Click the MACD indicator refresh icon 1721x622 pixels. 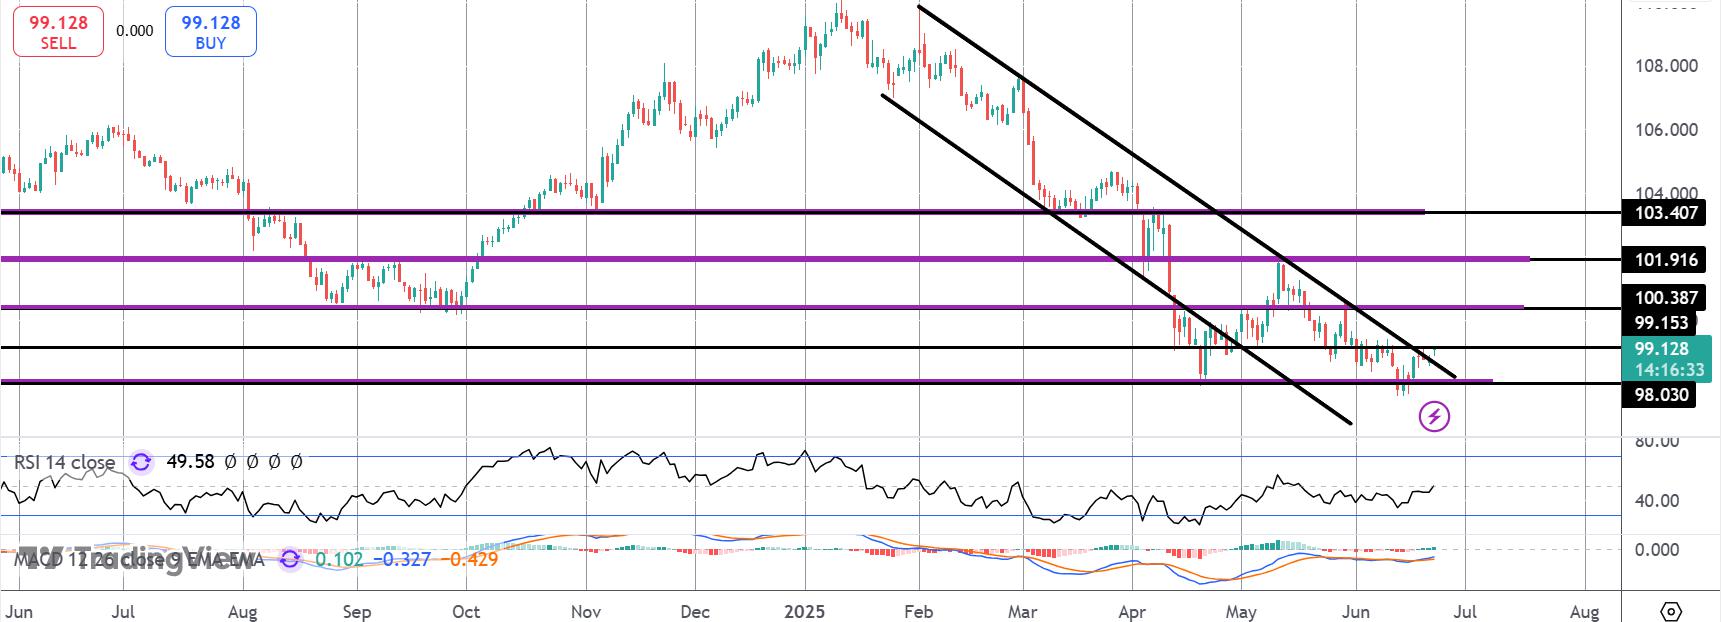pyautogui.click(x=290, y=559)
